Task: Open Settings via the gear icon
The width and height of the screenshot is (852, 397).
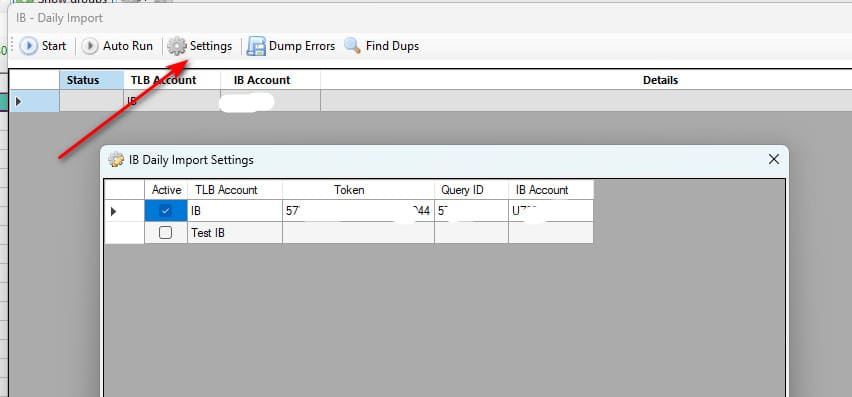Action: coord(177,46)
